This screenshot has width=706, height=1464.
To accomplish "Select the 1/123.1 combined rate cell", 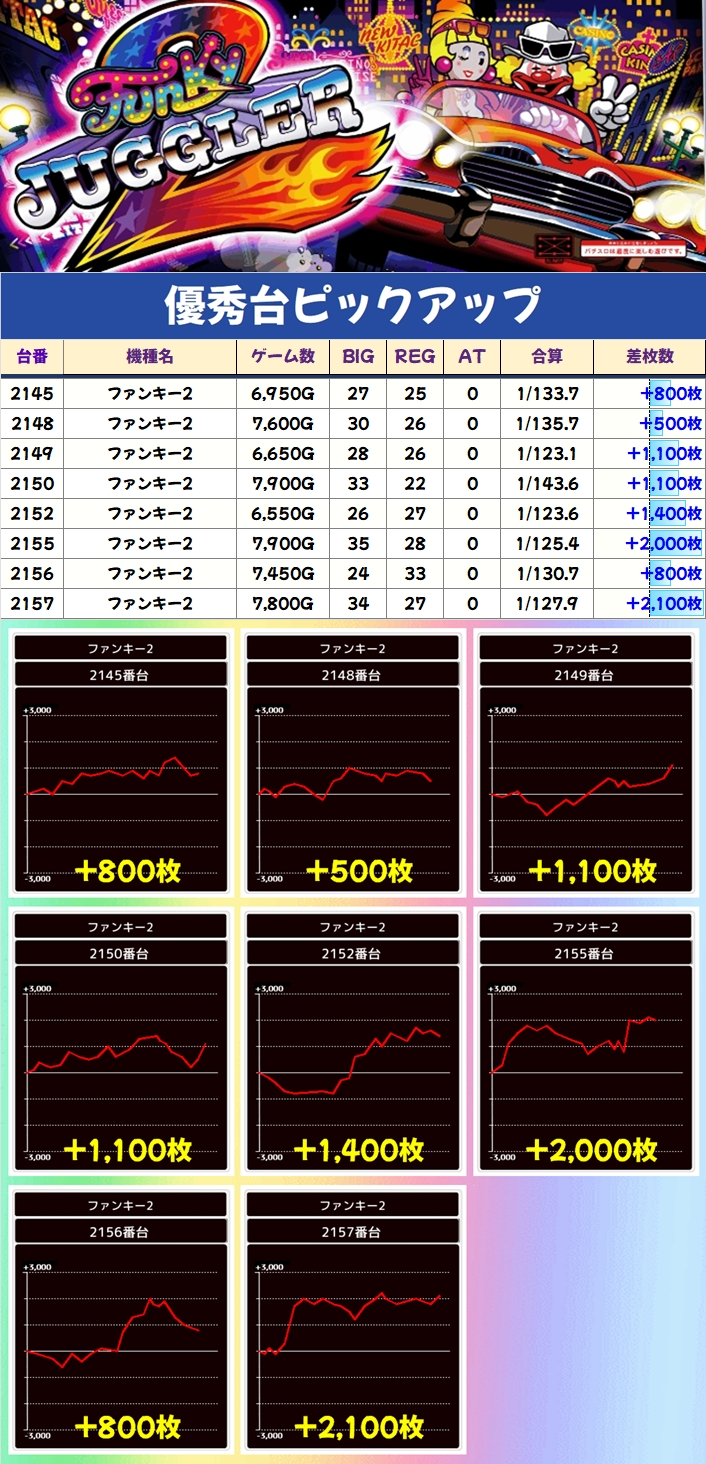I will 547,454.
